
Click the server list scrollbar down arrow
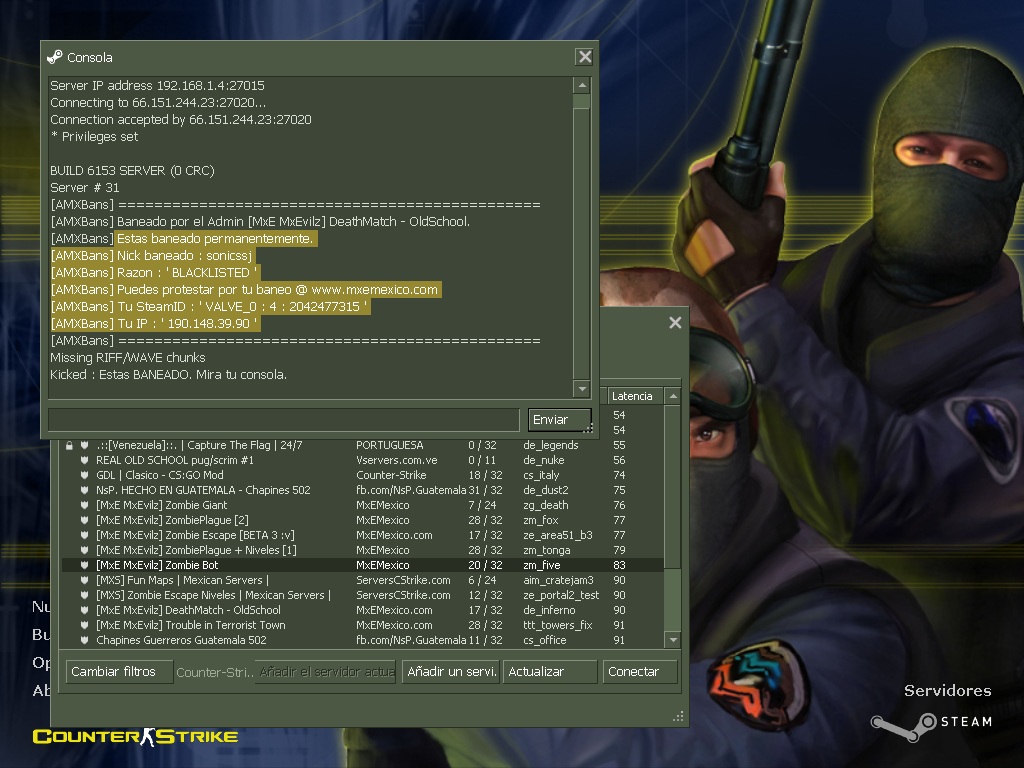673,640
